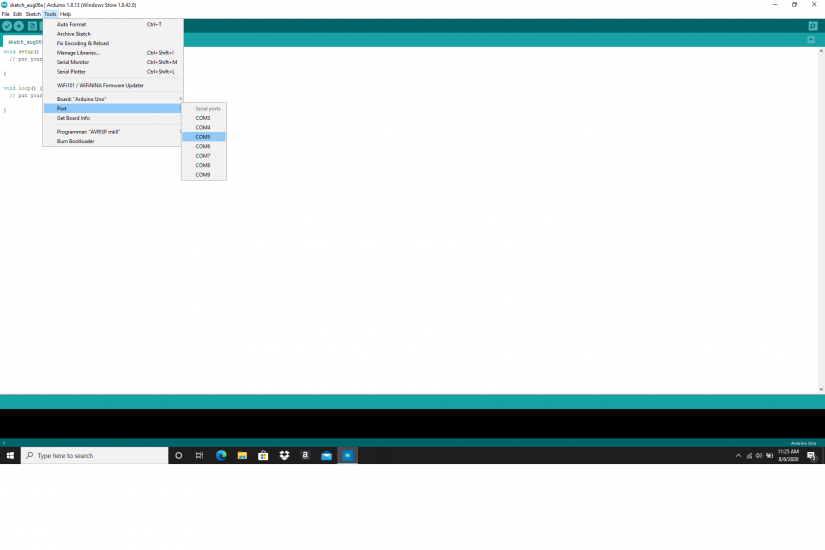825x550 pixels.
Task: Expand the Board: "Arduino Uno" submenu
Action: (x=113, y=99)
